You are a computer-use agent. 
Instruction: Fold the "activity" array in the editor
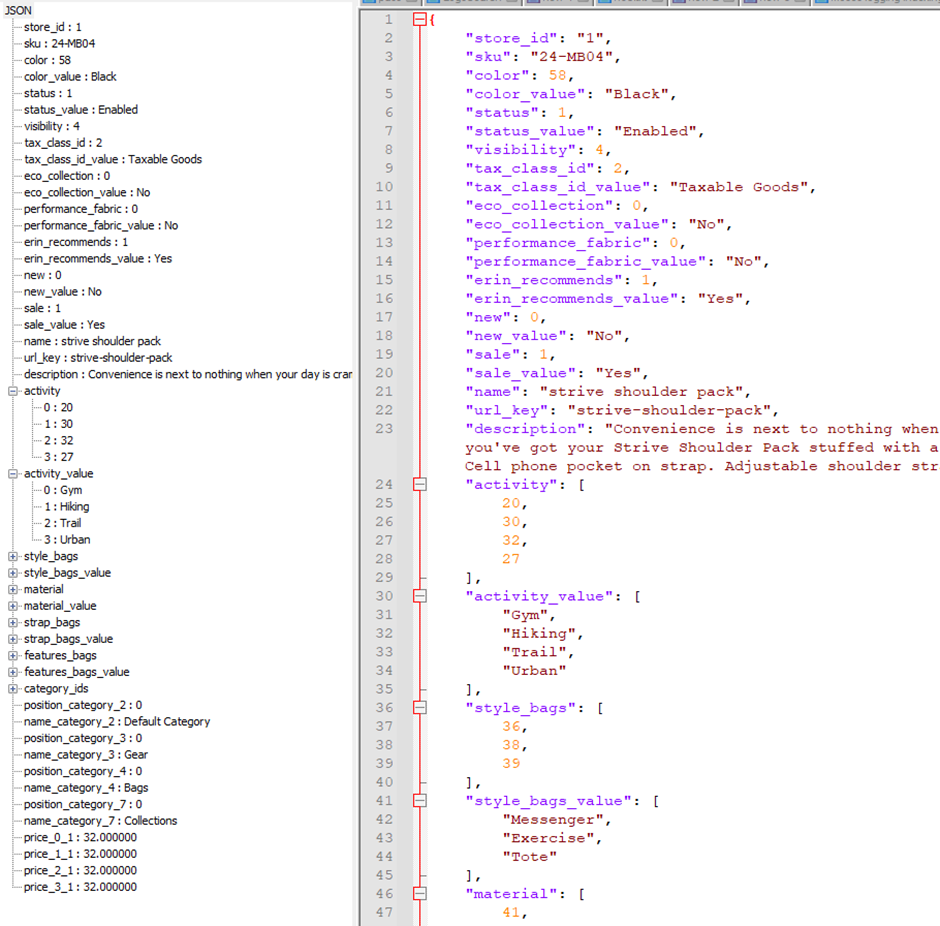[x=420, y=485]
